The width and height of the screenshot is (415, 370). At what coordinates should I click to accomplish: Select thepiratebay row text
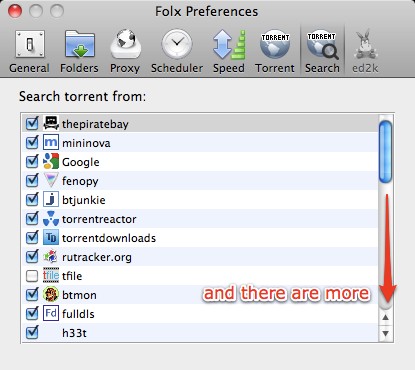pos(95,124)
